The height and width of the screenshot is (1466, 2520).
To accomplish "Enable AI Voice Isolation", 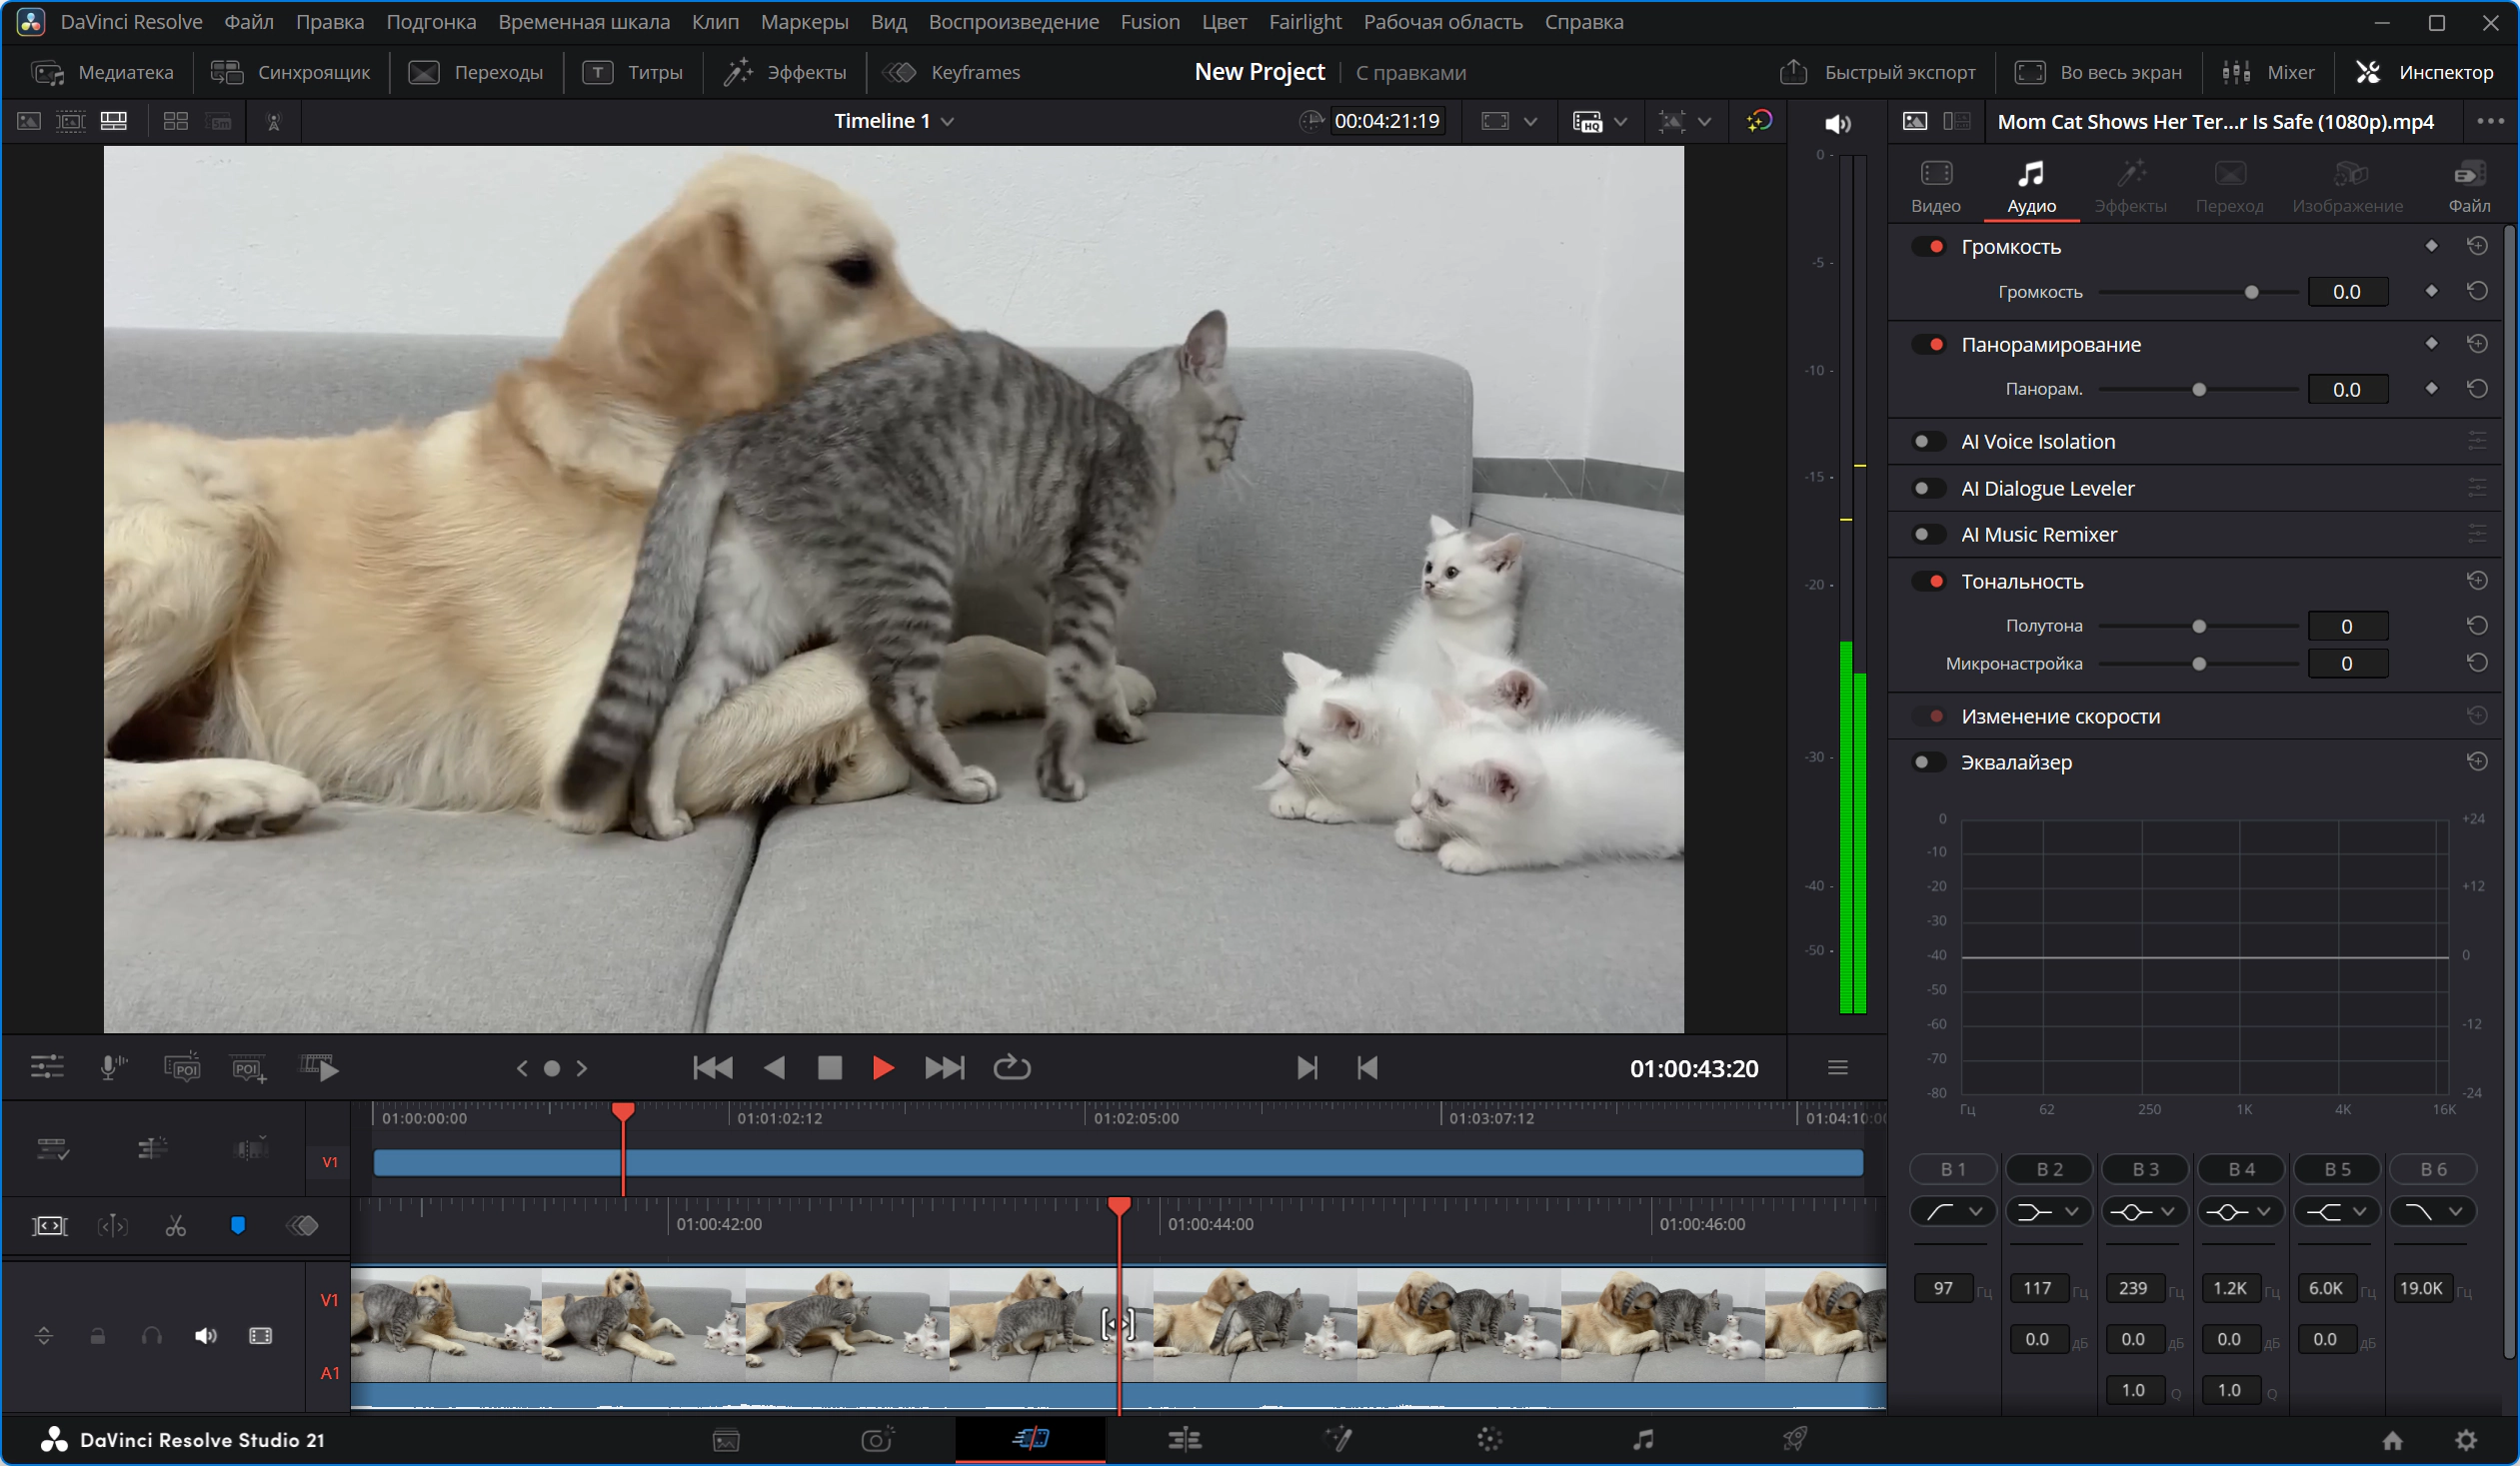I will pos(1928,441).
